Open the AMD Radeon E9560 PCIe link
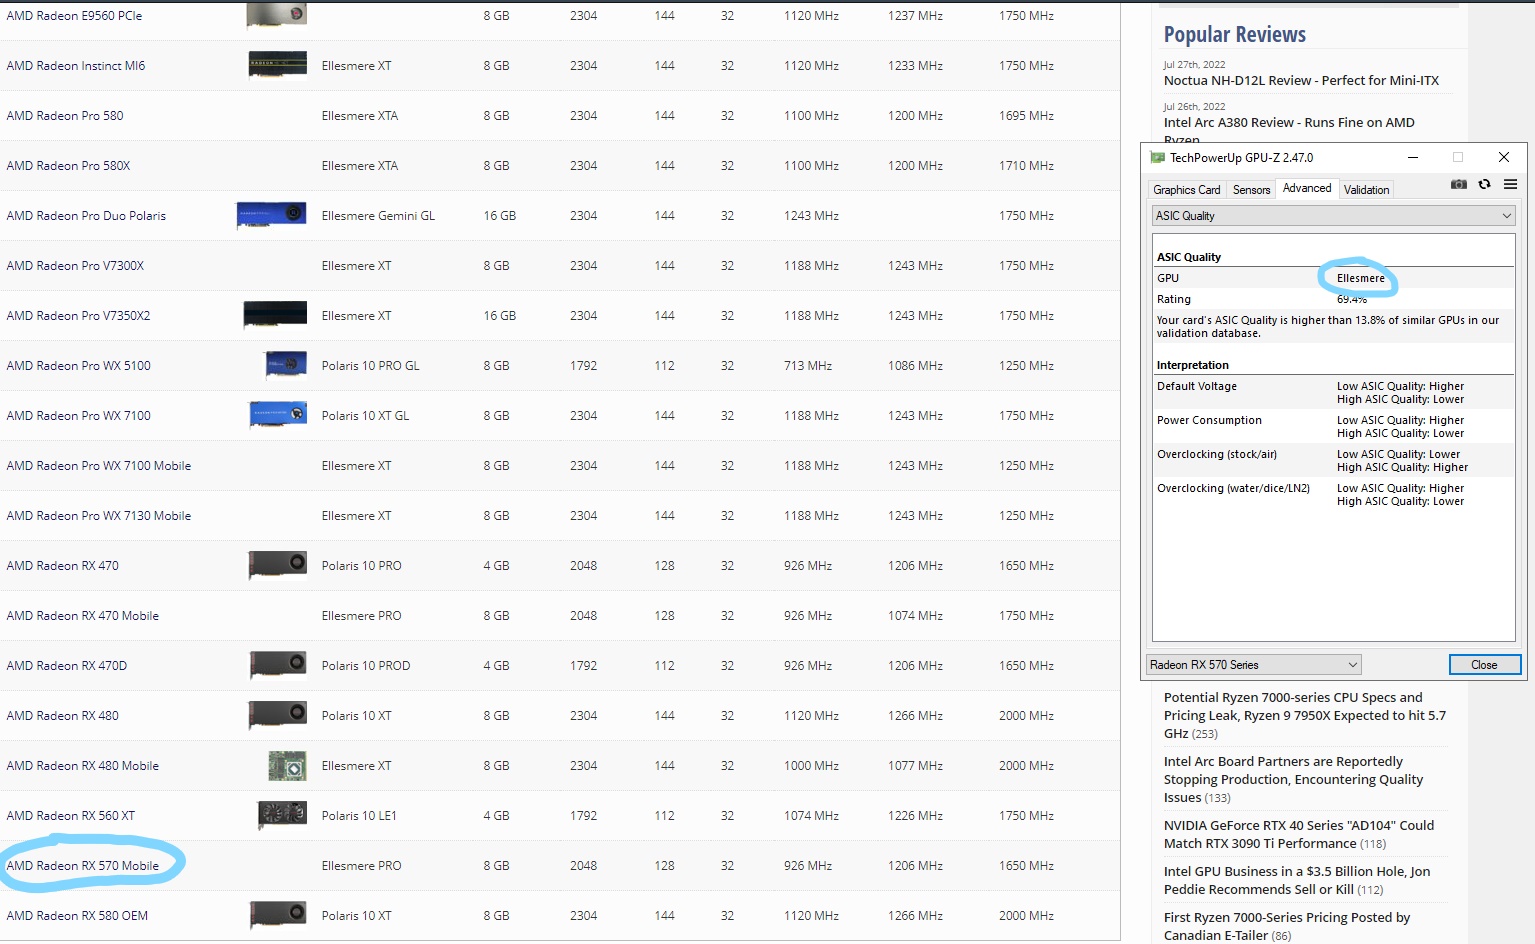 [x=74, y=16]
